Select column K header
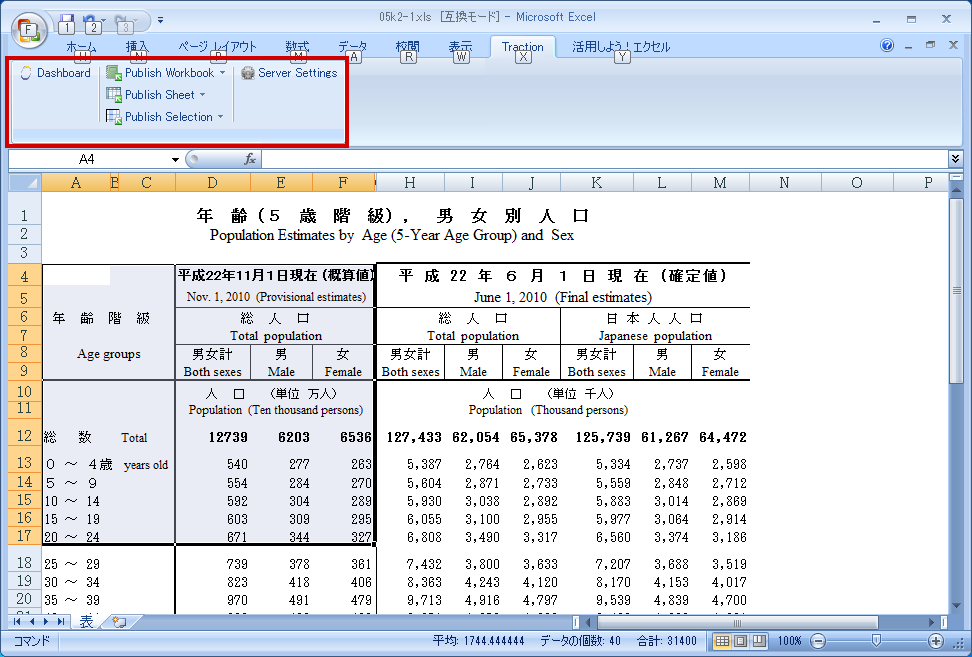 coord(596,182)
